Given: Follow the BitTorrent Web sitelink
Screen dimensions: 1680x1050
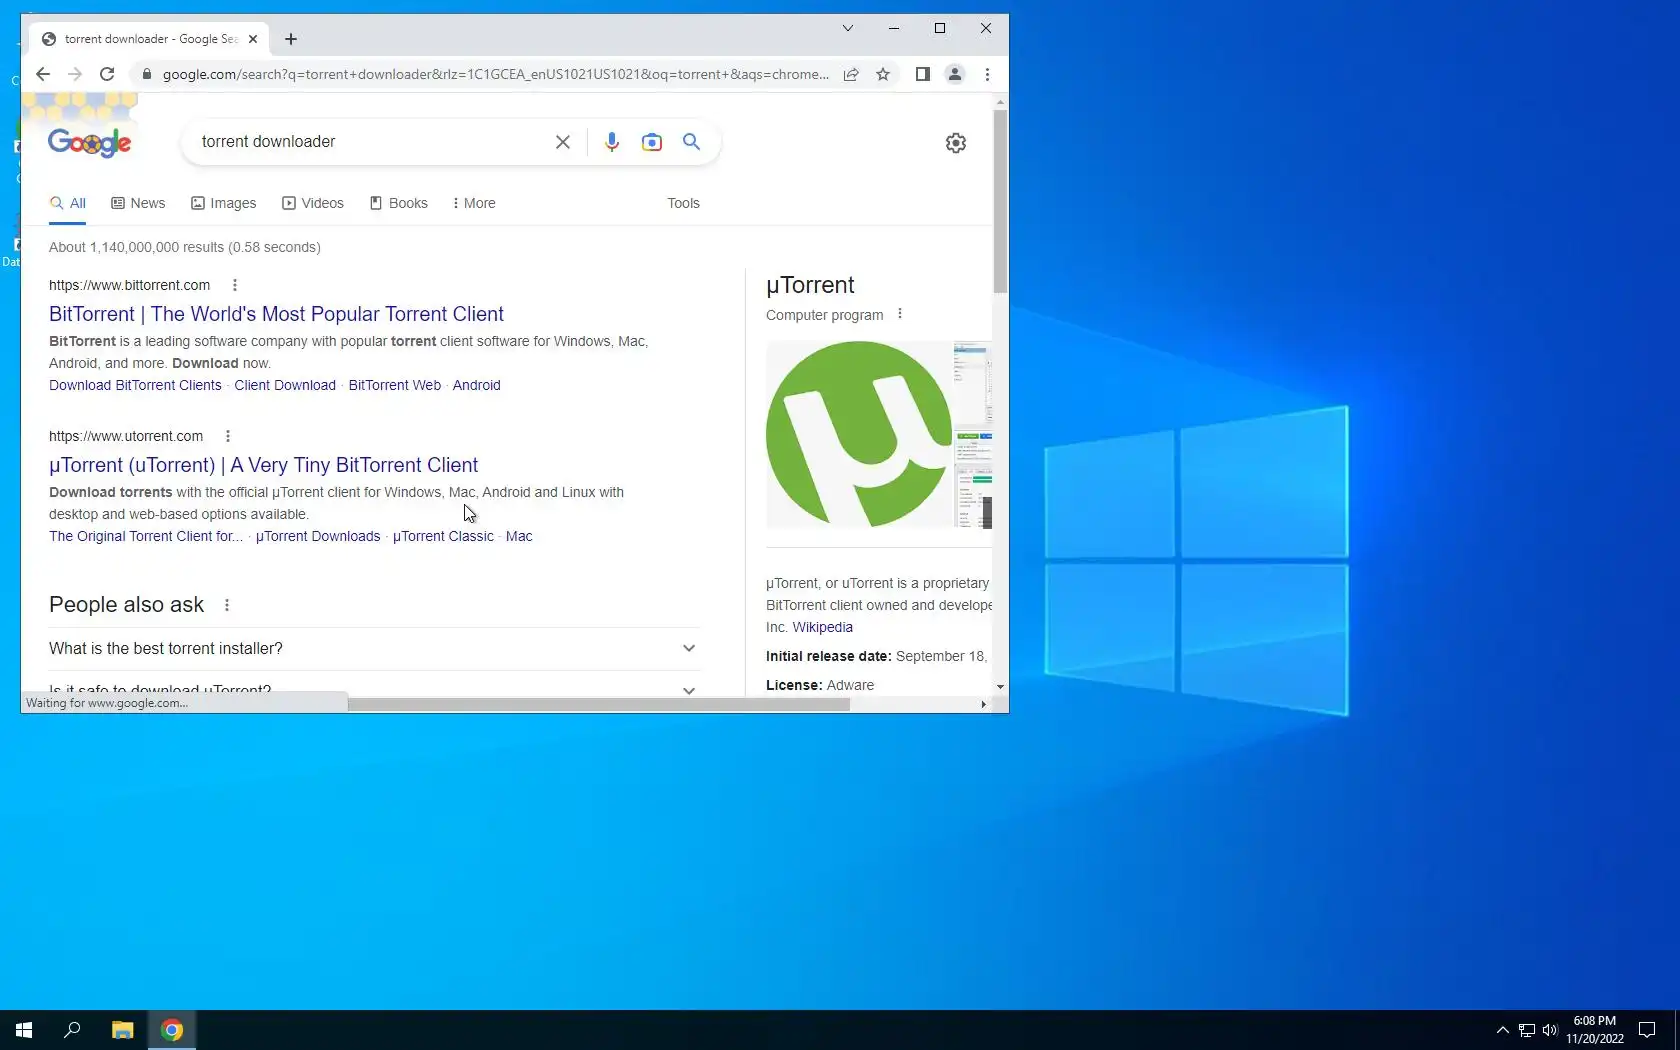Looking at the screenshot, I should [x=395, y=385].
